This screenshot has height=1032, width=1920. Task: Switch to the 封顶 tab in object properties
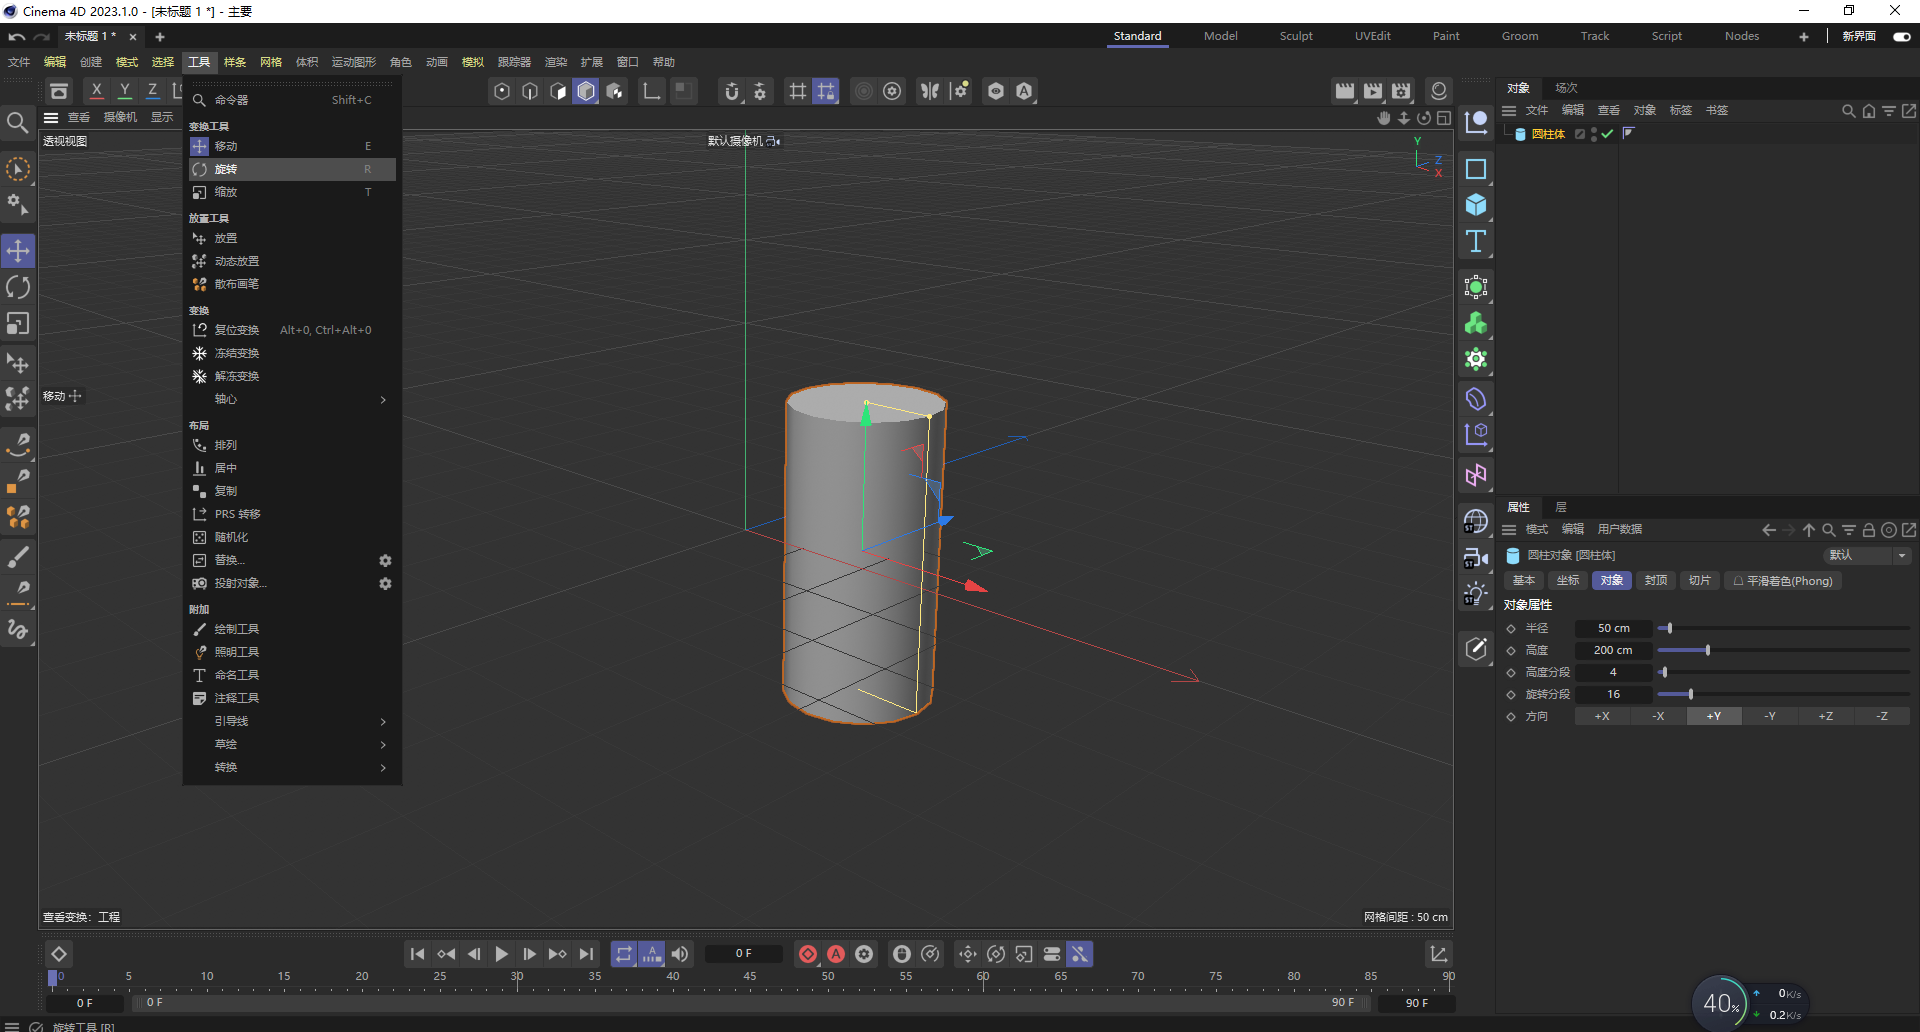pyautogui.click(x=1655, y=580)
